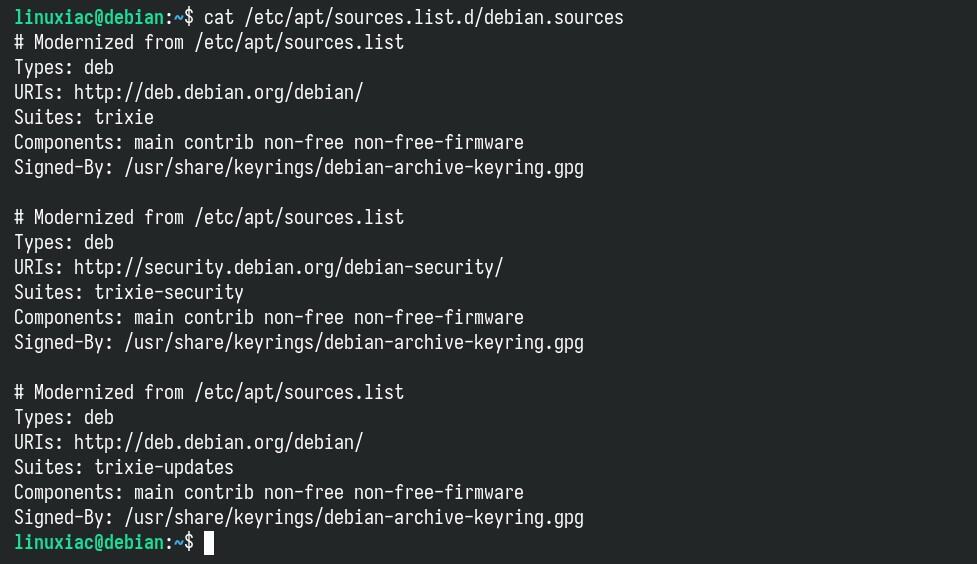Click the third '# Modernized from' comment
This screenshot has height=564, width=977.
click(x=209, y=393)
